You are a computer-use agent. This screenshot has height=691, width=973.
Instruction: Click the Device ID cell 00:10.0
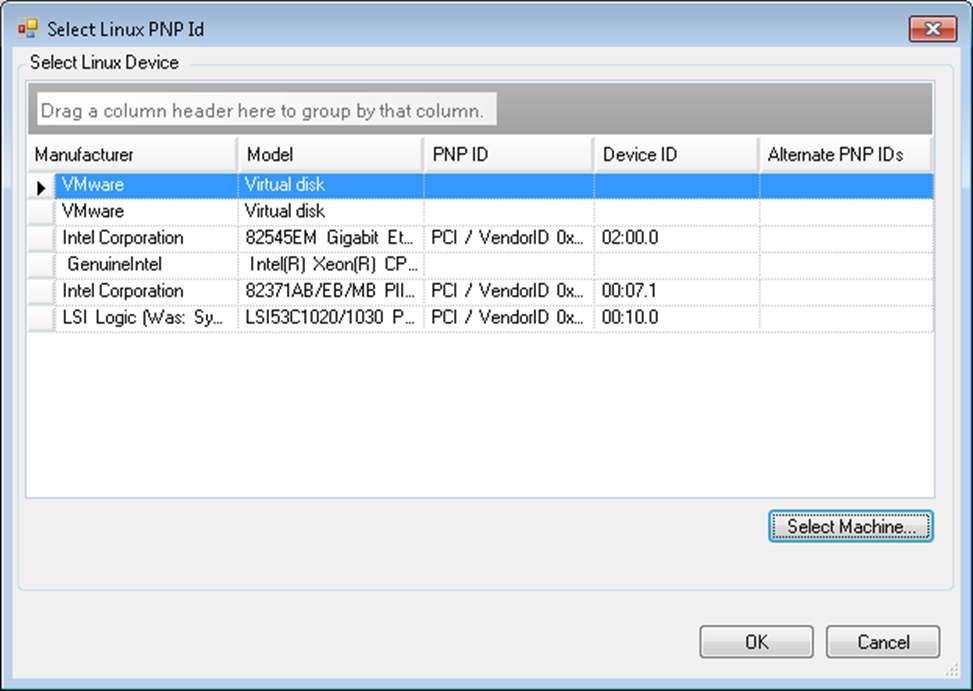(676, 318)
